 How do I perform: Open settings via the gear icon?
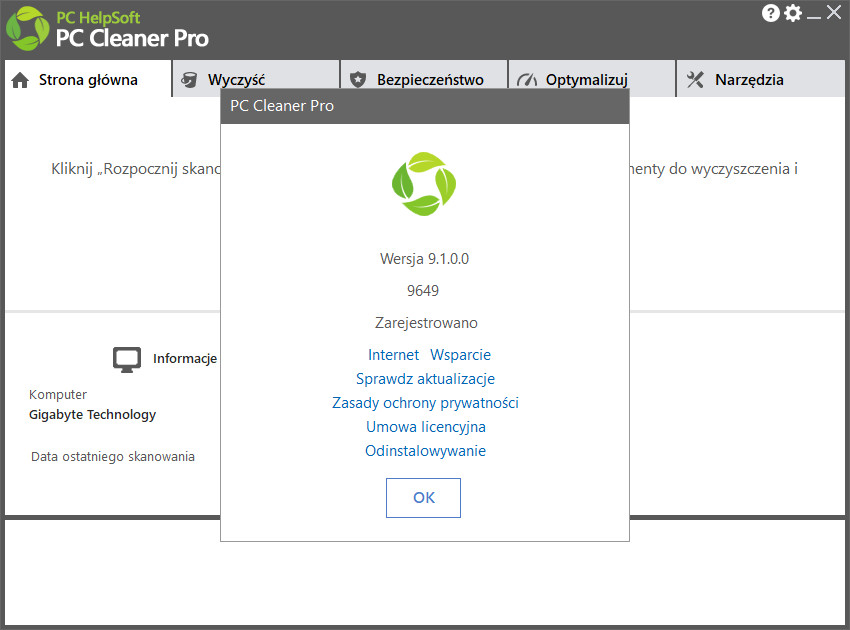click(793, 13)
